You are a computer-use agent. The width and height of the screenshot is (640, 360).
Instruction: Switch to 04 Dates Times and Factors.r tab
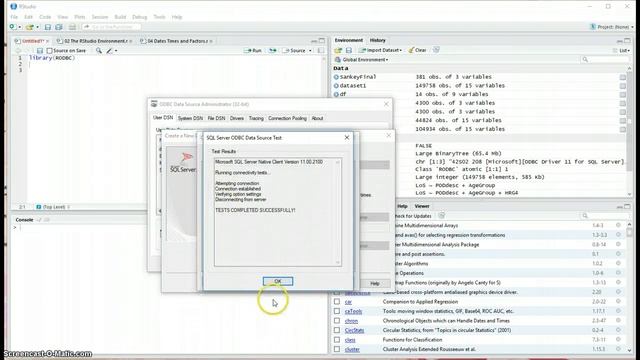pyautogui.click(x=176, y=41)
